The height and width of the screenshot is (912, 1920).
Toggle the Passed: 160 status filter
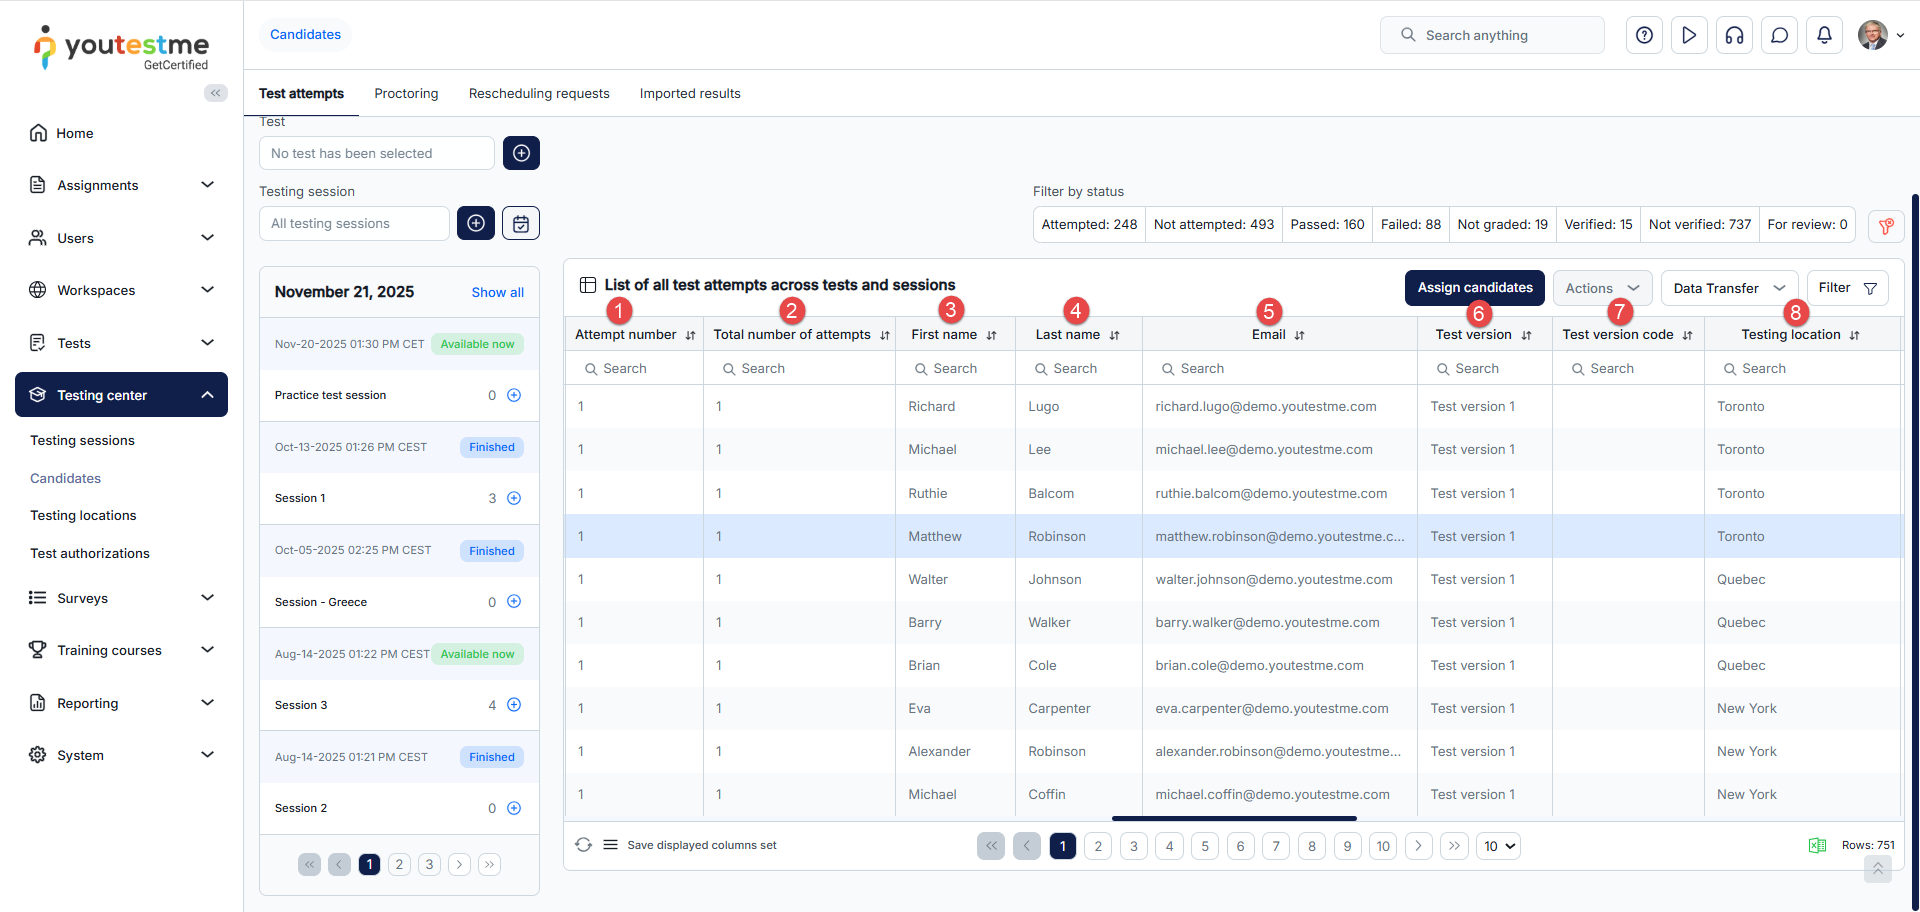coord(1326,224)
